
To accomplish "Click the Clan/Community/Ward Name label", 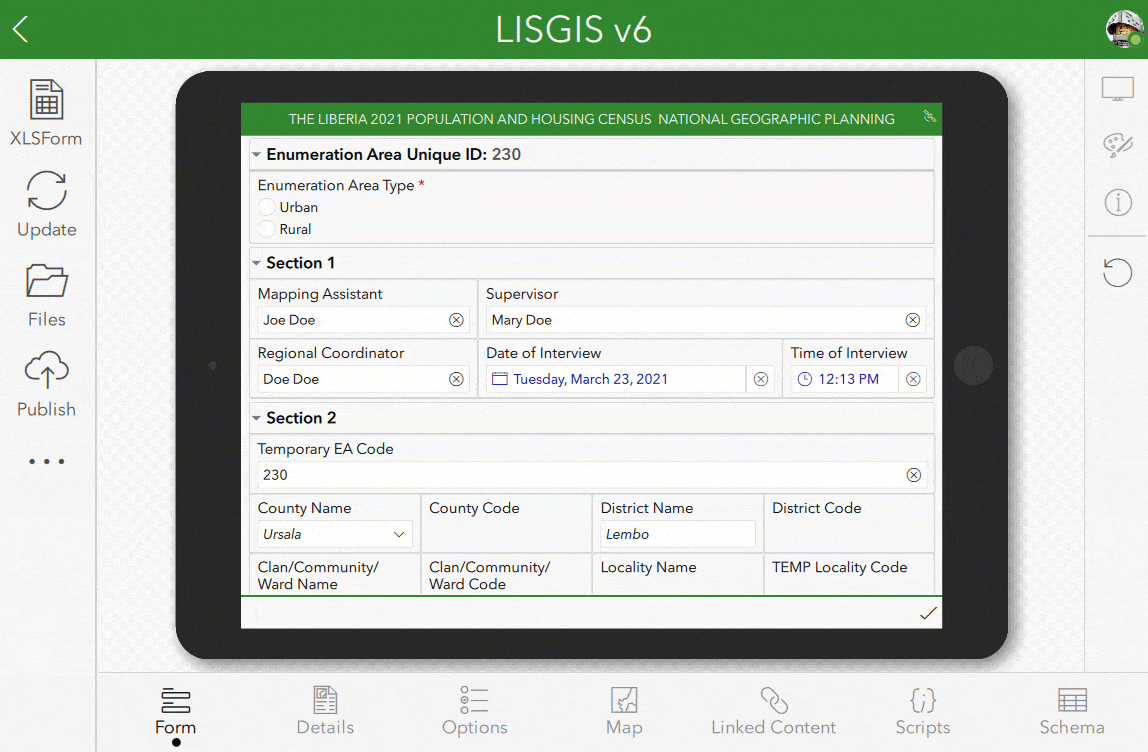I will coord(318,576).
